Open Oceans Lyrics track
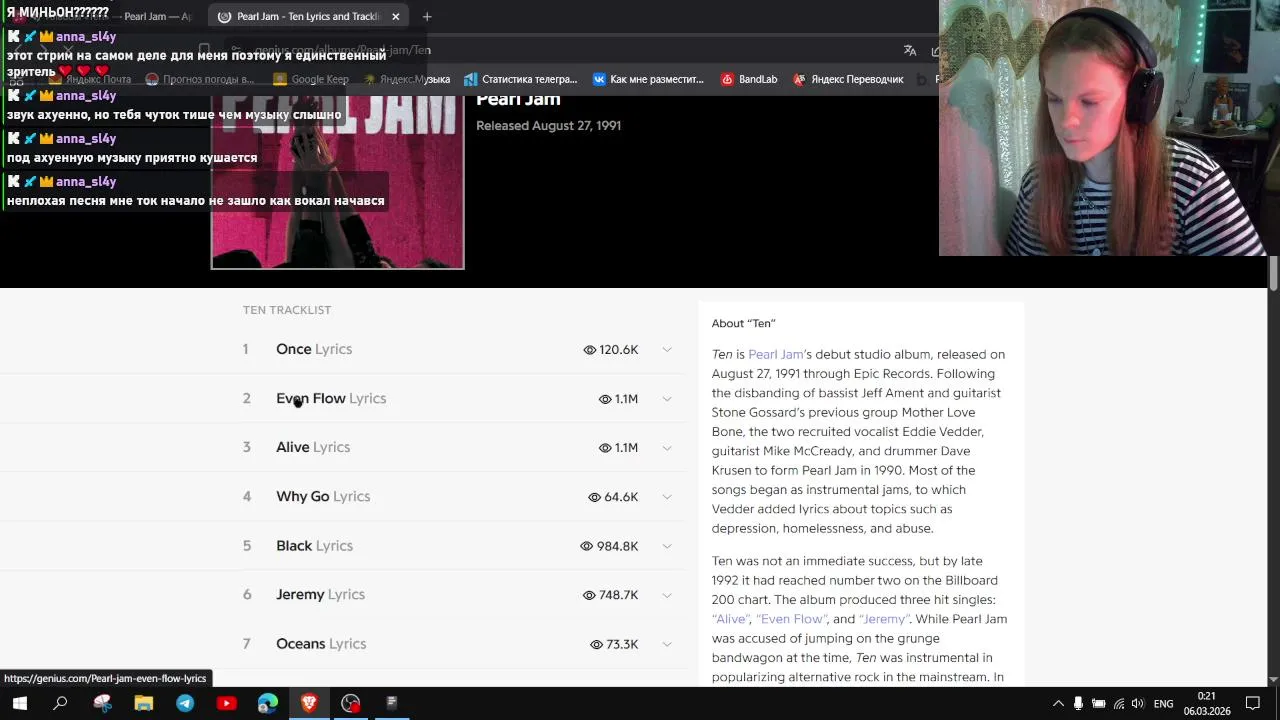1280x720 pixels. [x=321, y=644]
